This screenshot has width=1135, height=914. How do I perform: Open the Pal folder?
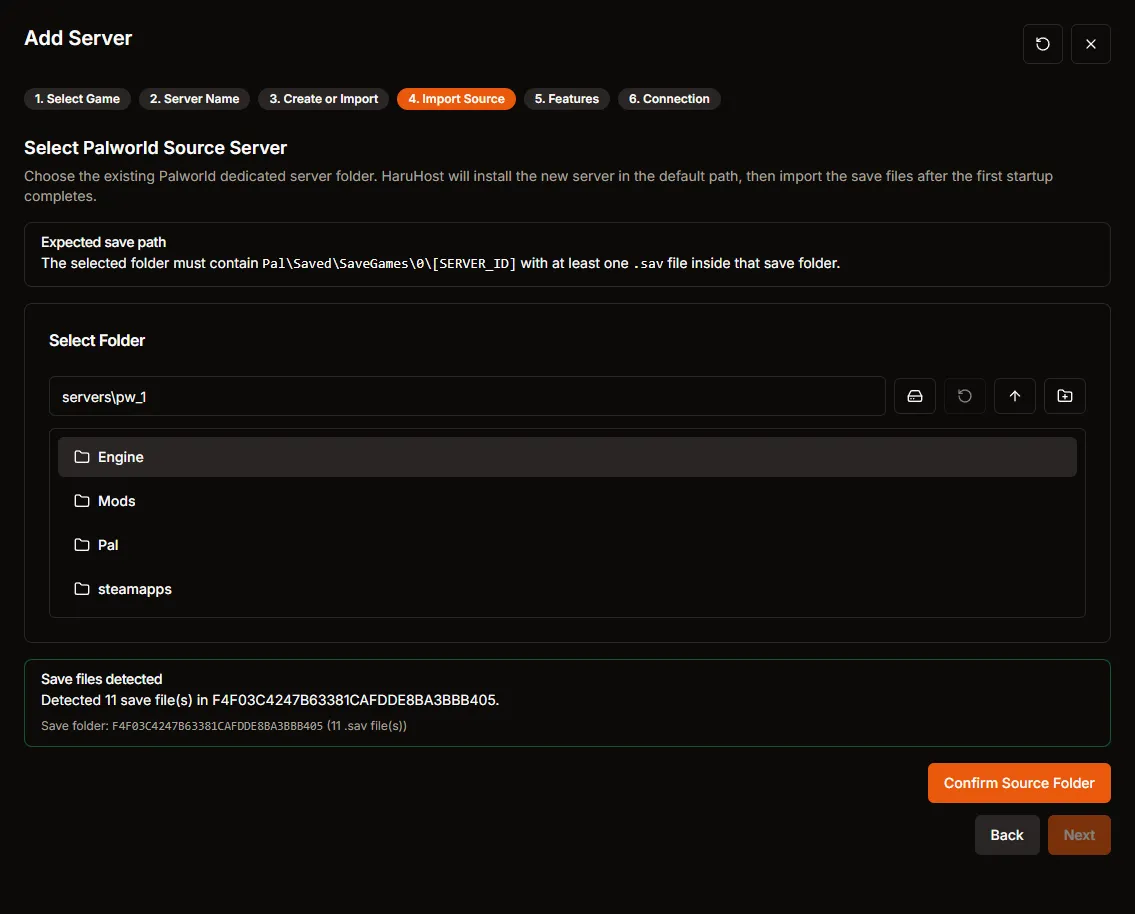[x=108, y=545]
